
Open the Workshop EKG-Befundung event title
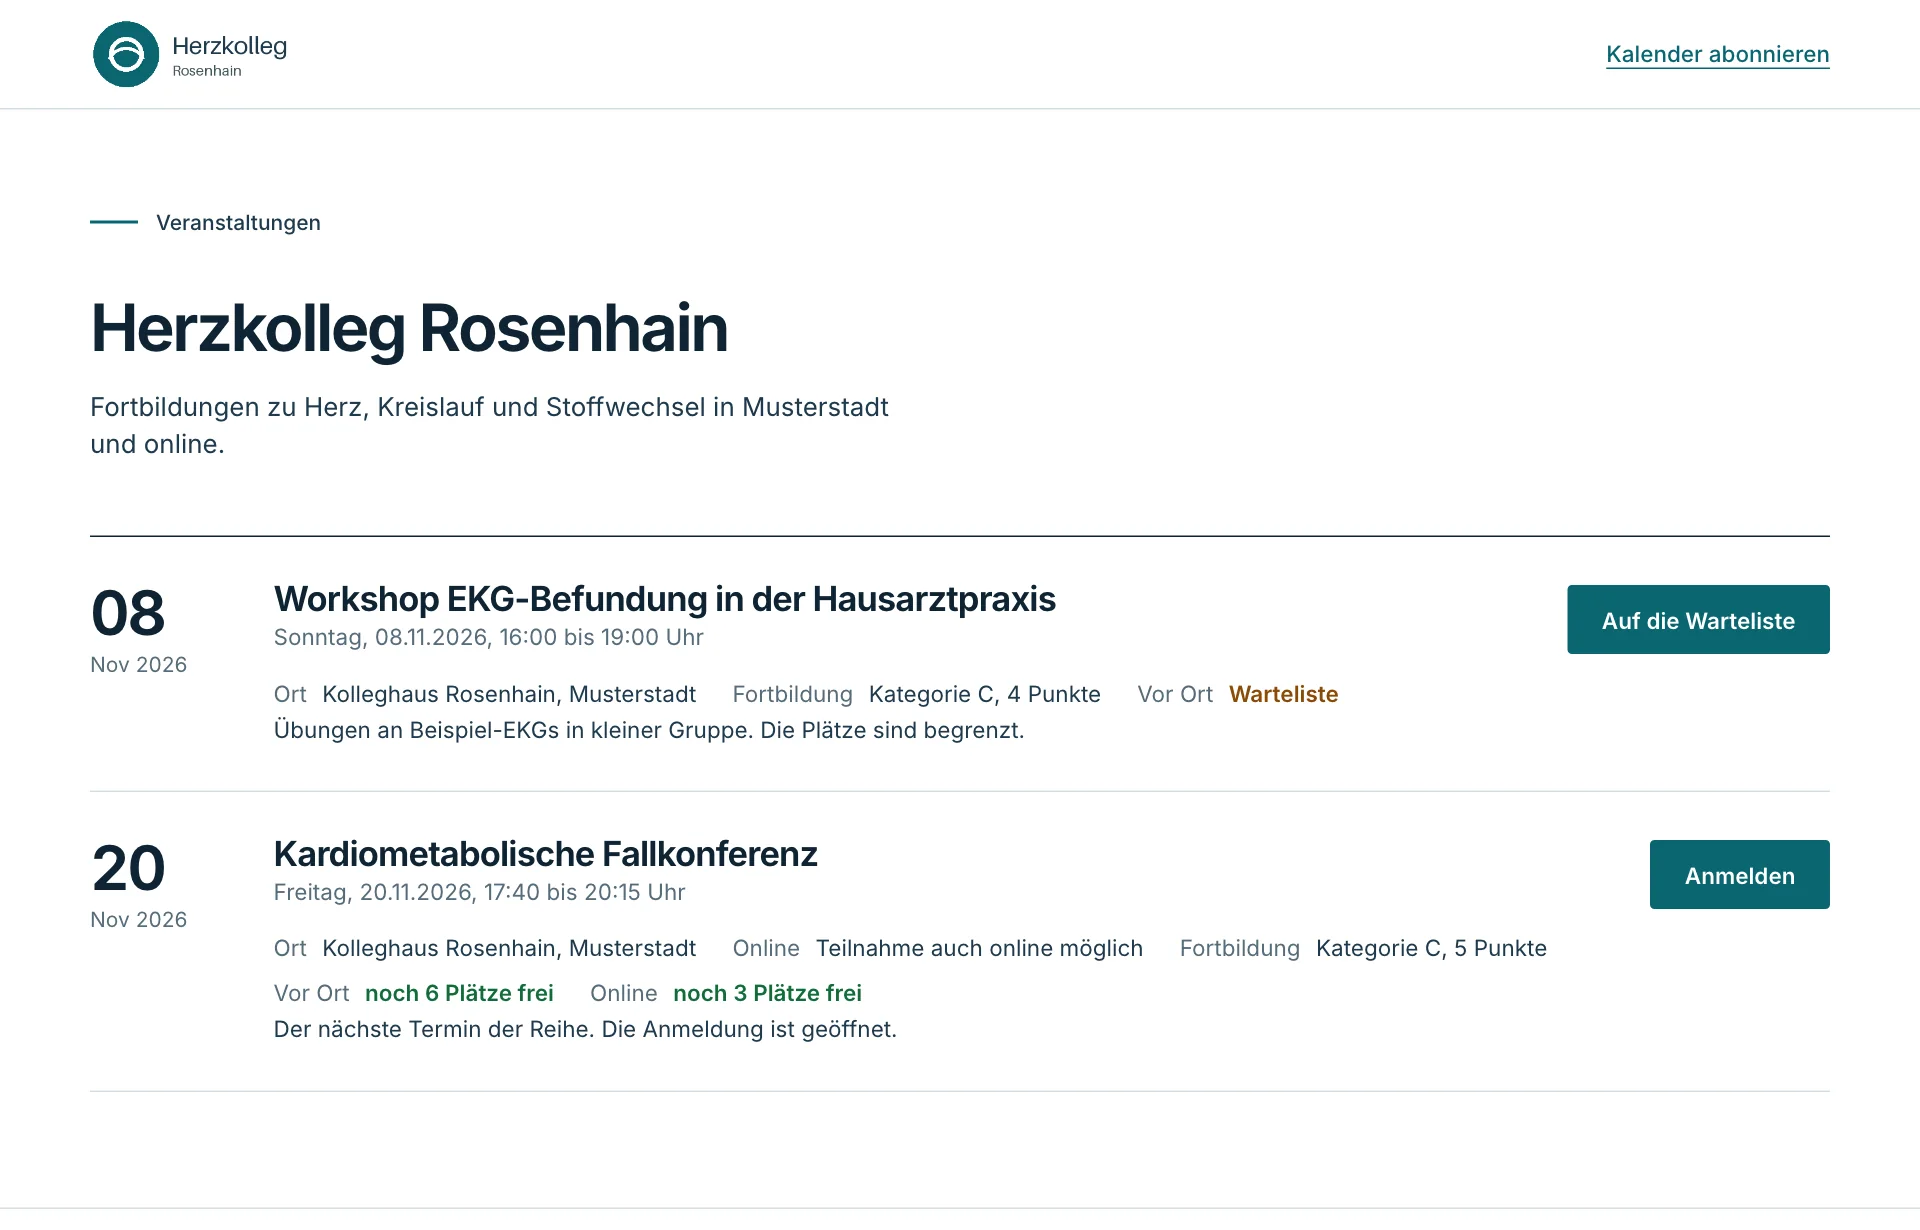(x=664, y=599)
